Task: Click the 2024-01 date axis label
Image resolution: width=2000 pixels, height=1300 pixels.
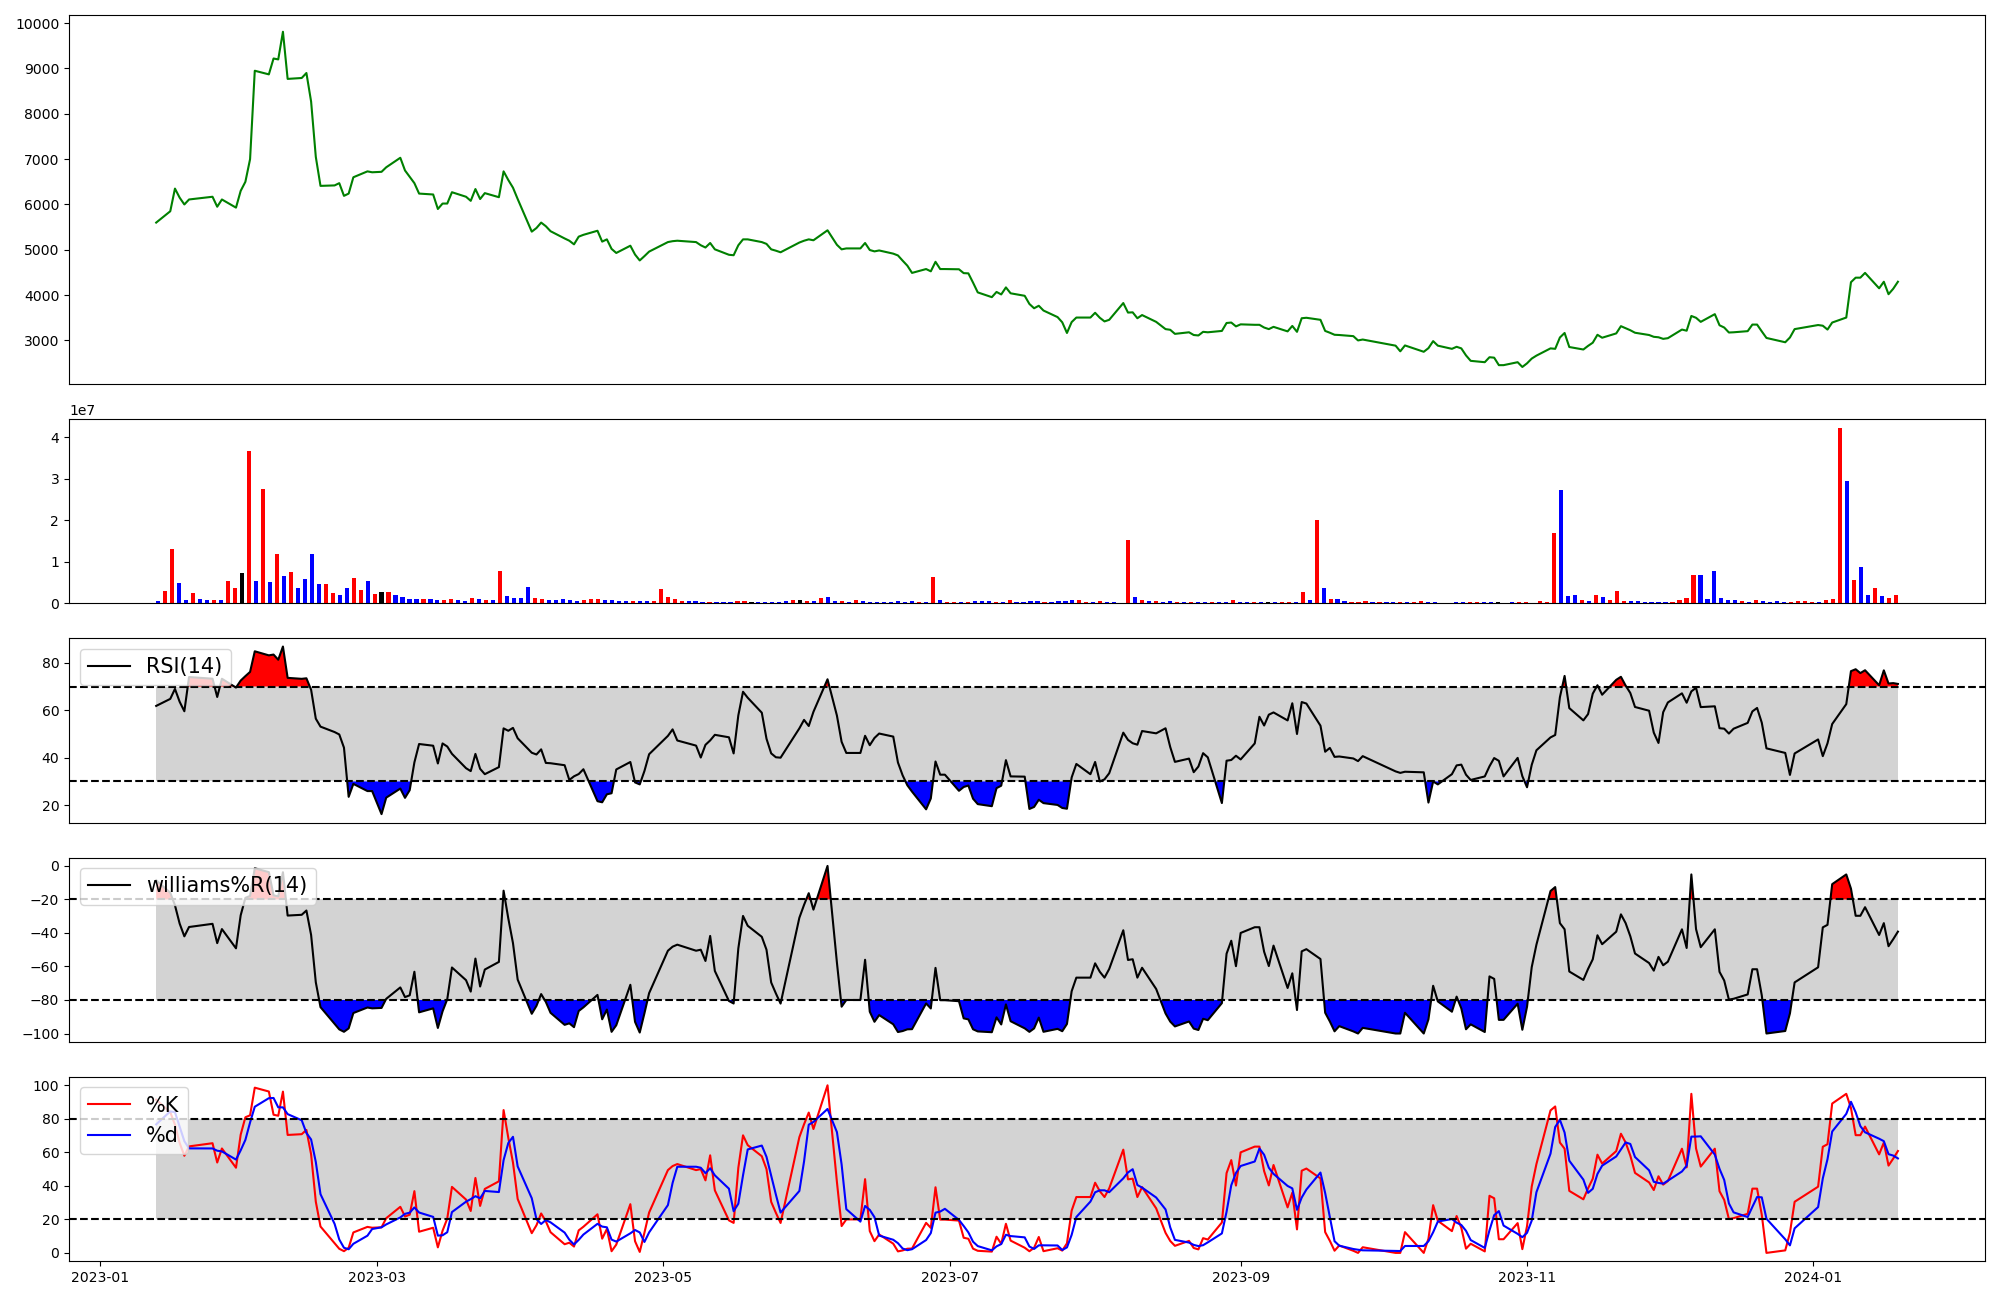Action: (x=1814, y=1277)
